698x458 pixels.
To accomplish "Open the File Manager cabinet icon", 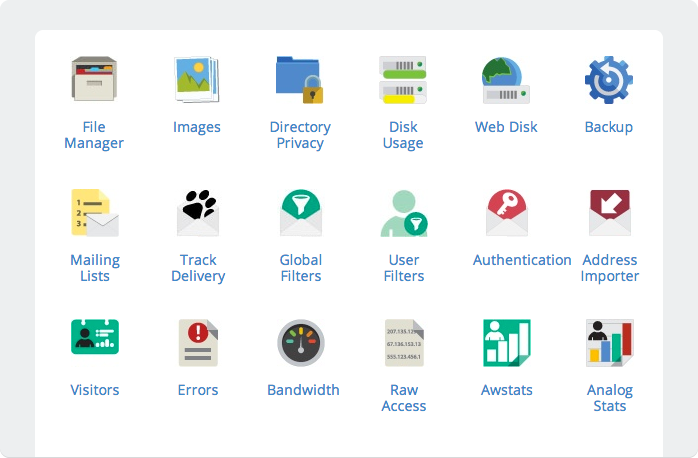I will (94, 79).
